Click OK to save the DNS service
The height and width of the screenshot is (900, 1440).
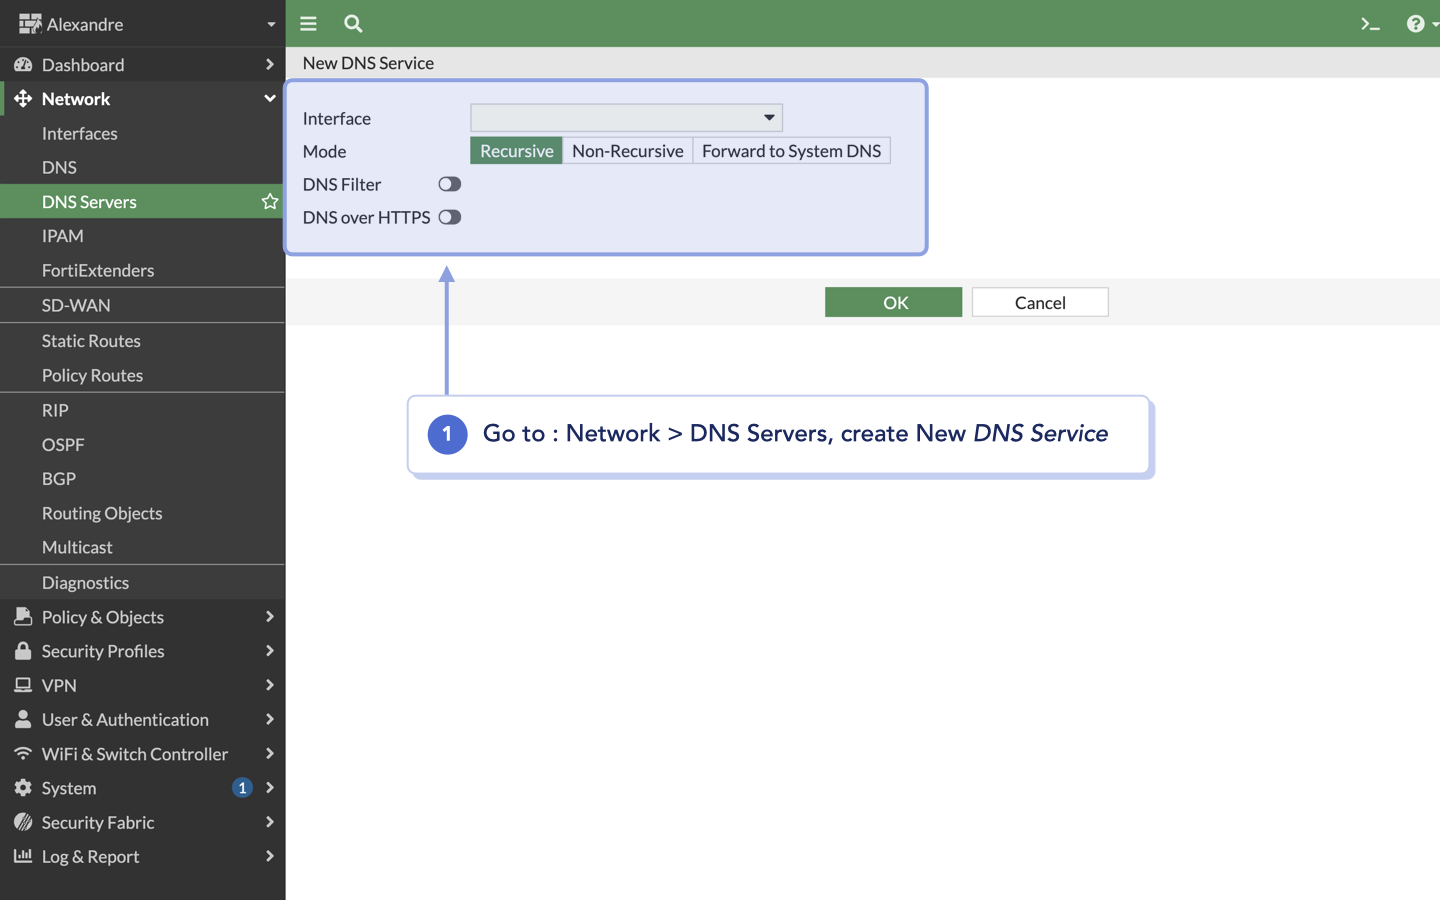893,301
